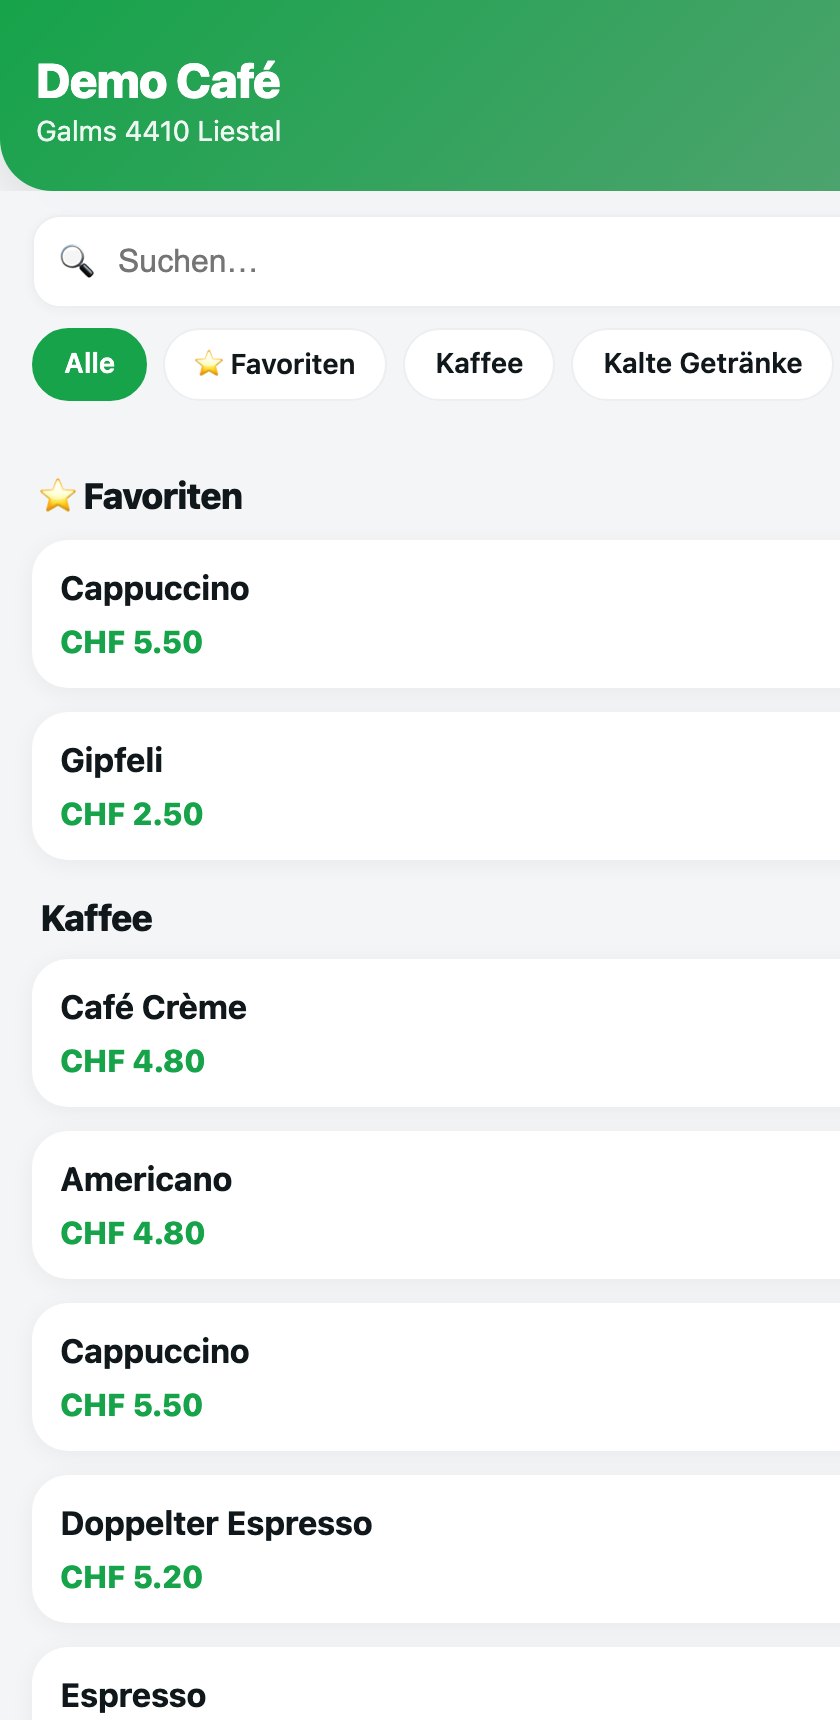Focus the Suchen search field

pyautogui.click(x=437, y=262)
